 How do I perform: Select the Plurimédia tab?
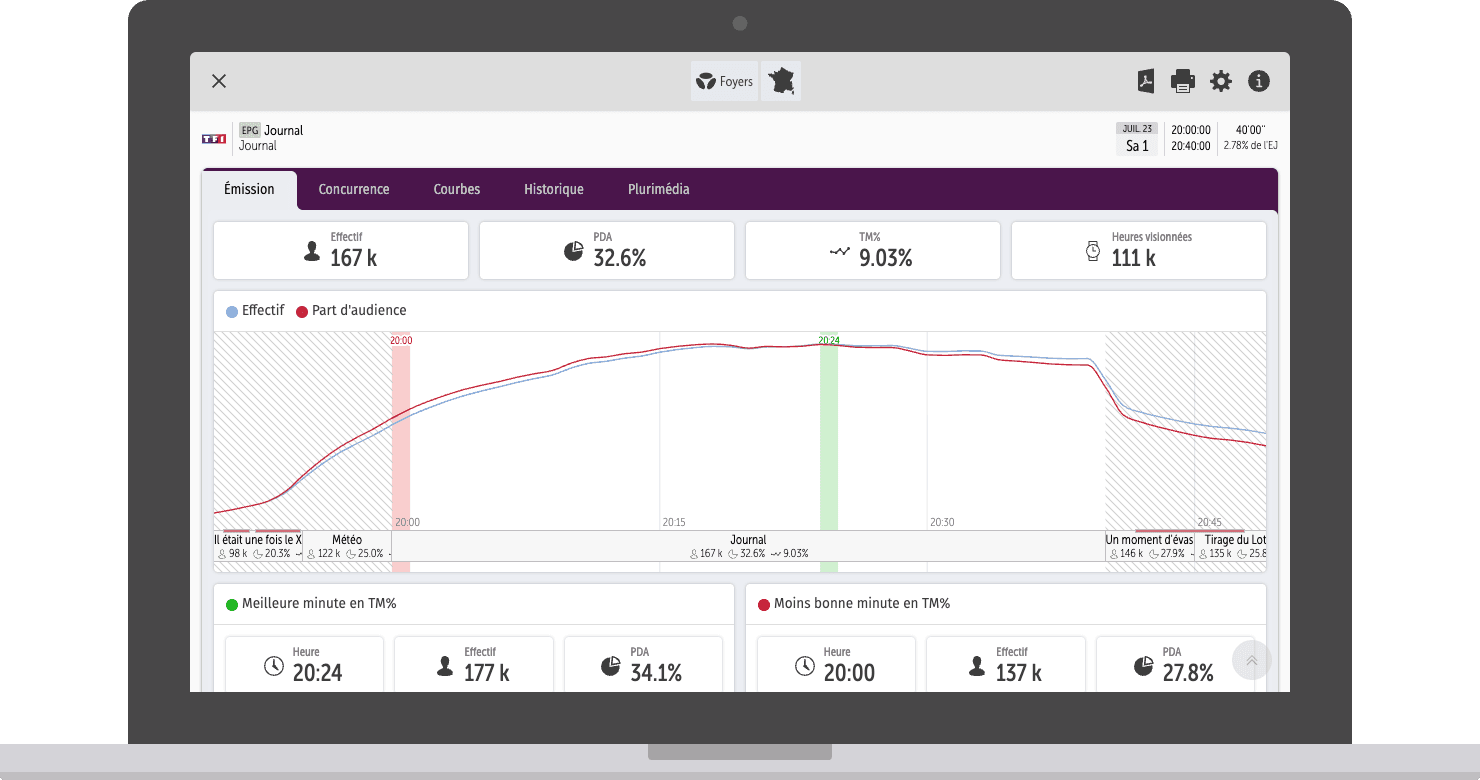(659, 189)
